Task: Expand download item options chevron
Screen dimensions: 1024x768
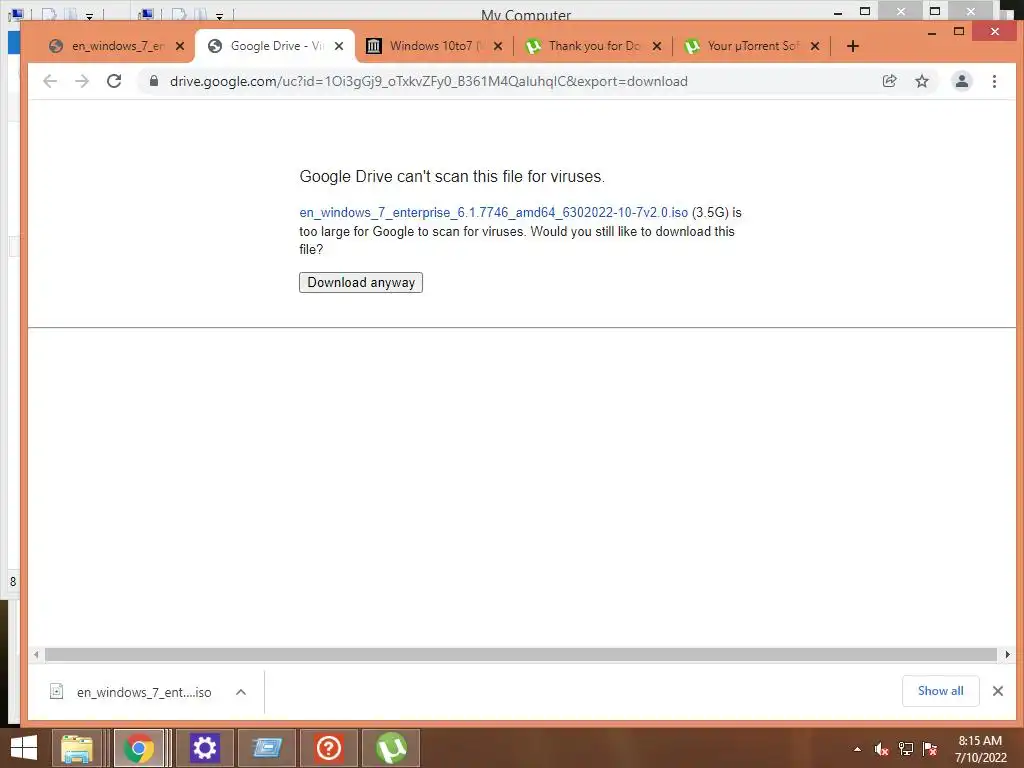Action: [x=241, y=692]
